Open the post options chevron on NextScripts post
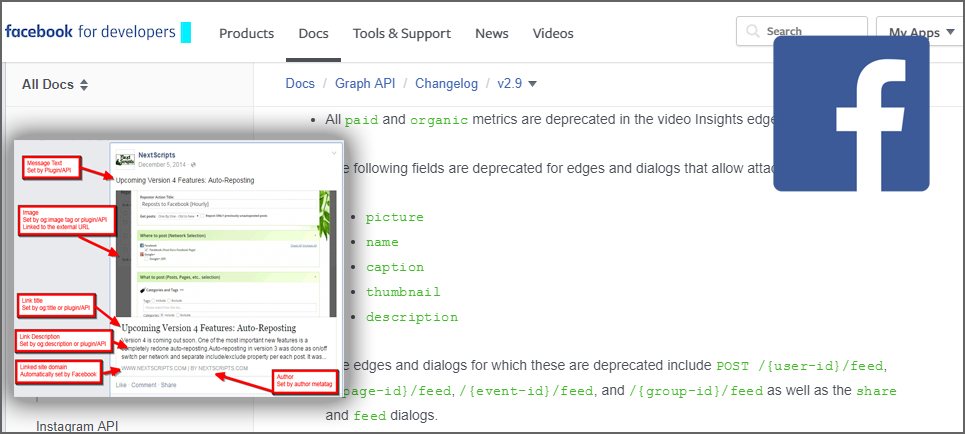Screen dimensions: 965x434 [x=334, y=152]
